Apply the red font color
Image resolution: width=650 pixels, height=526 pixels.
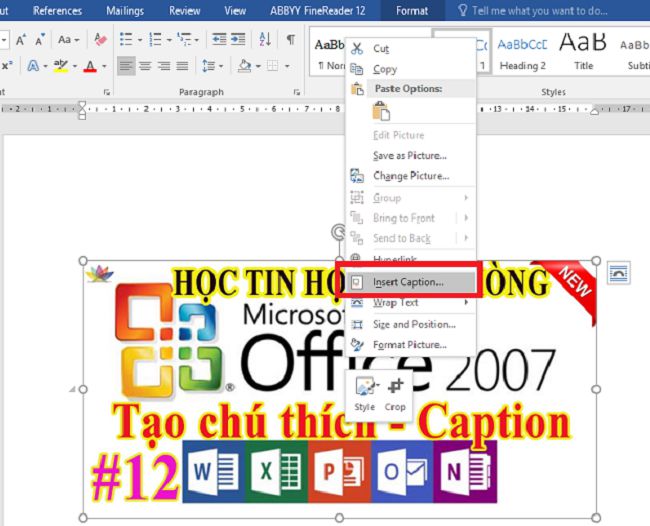(90, 66)
